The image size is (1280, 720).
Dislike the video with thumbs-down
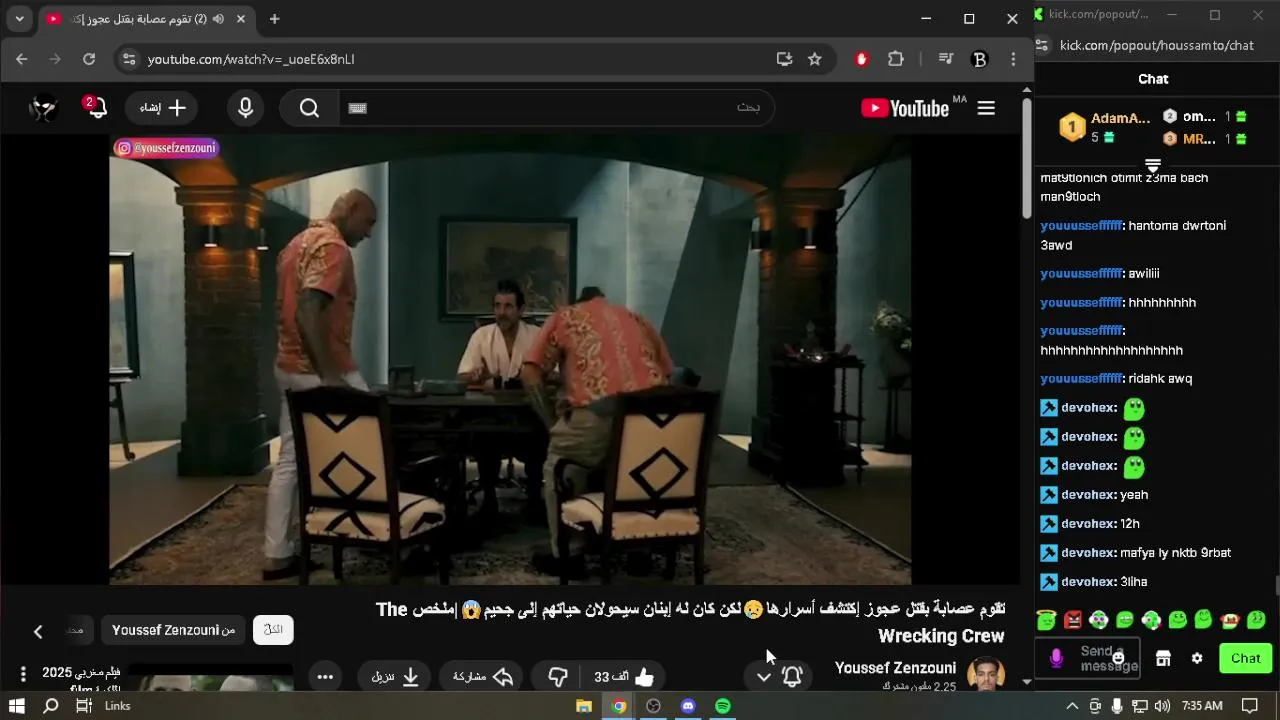coord(558,677)
